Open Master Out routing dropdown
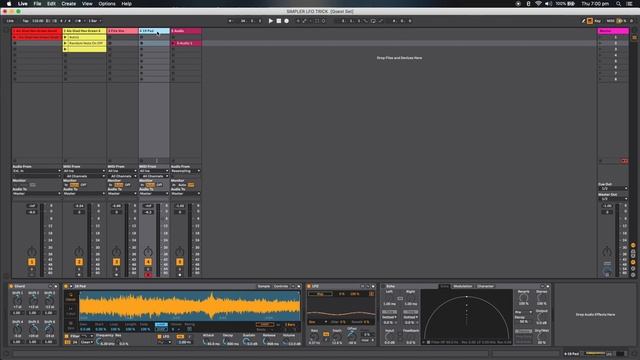This screenshot has width=640, height=360. 613,199
